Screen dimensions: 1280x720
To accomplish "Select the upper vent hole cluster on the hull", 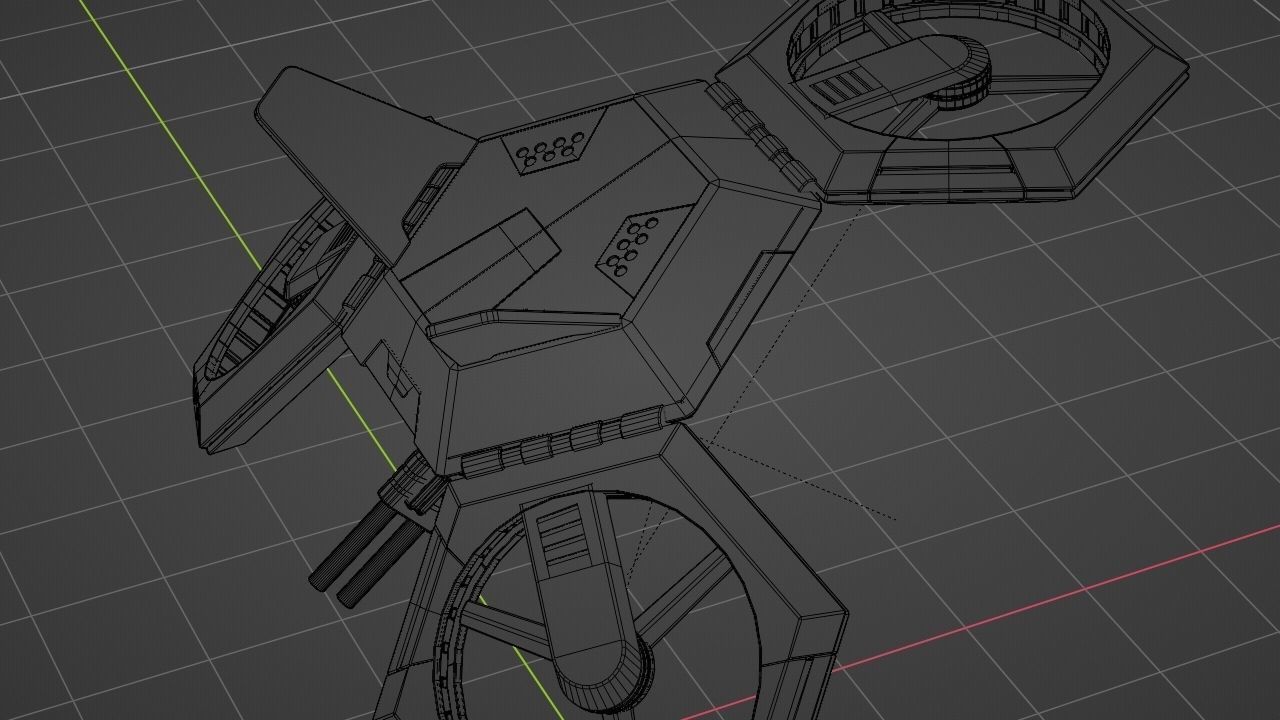I will coord(551,151).
